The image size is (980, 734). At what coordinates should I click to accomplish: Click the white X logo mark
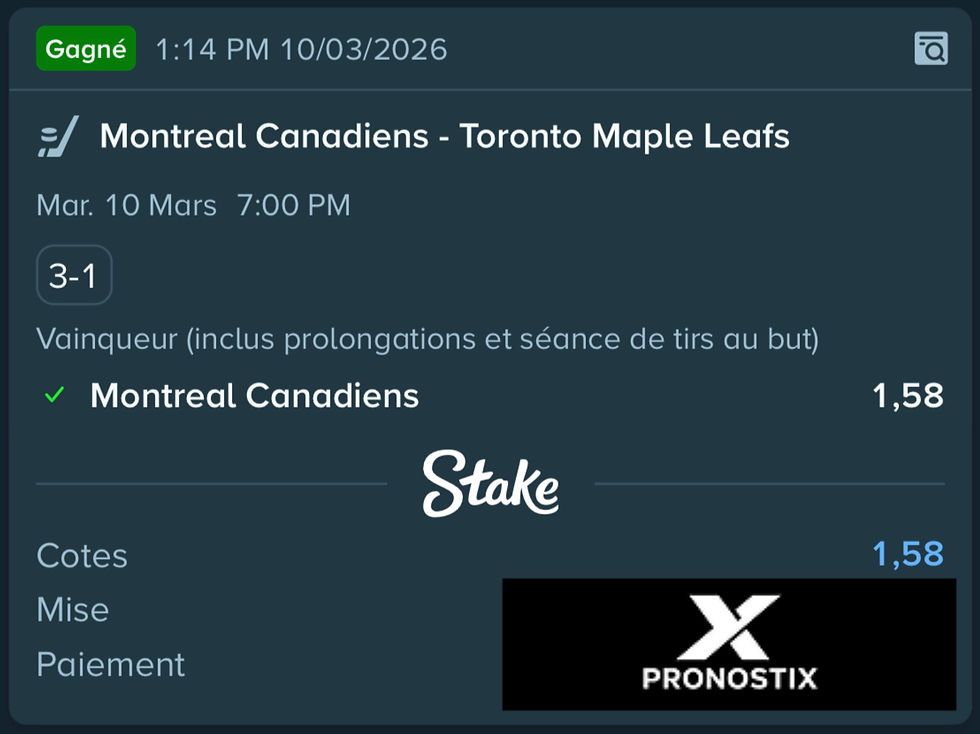tap(729, 626)
